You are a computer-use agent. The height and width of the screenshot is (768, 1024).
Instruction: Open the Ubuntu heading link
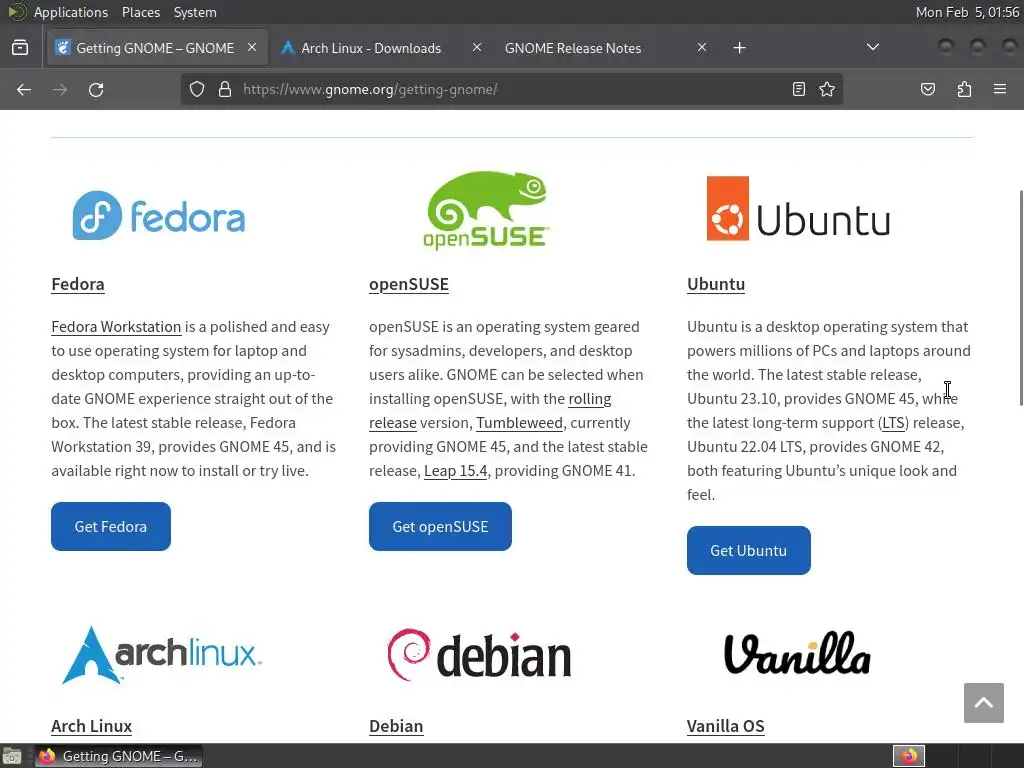(716, 284)
